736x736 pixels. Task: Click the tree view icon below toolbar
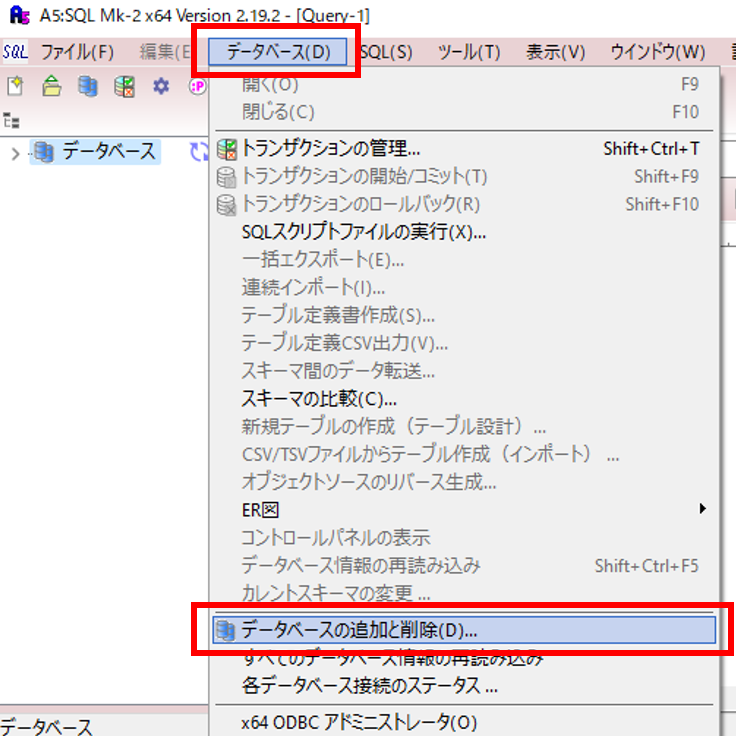click(11, 121)
